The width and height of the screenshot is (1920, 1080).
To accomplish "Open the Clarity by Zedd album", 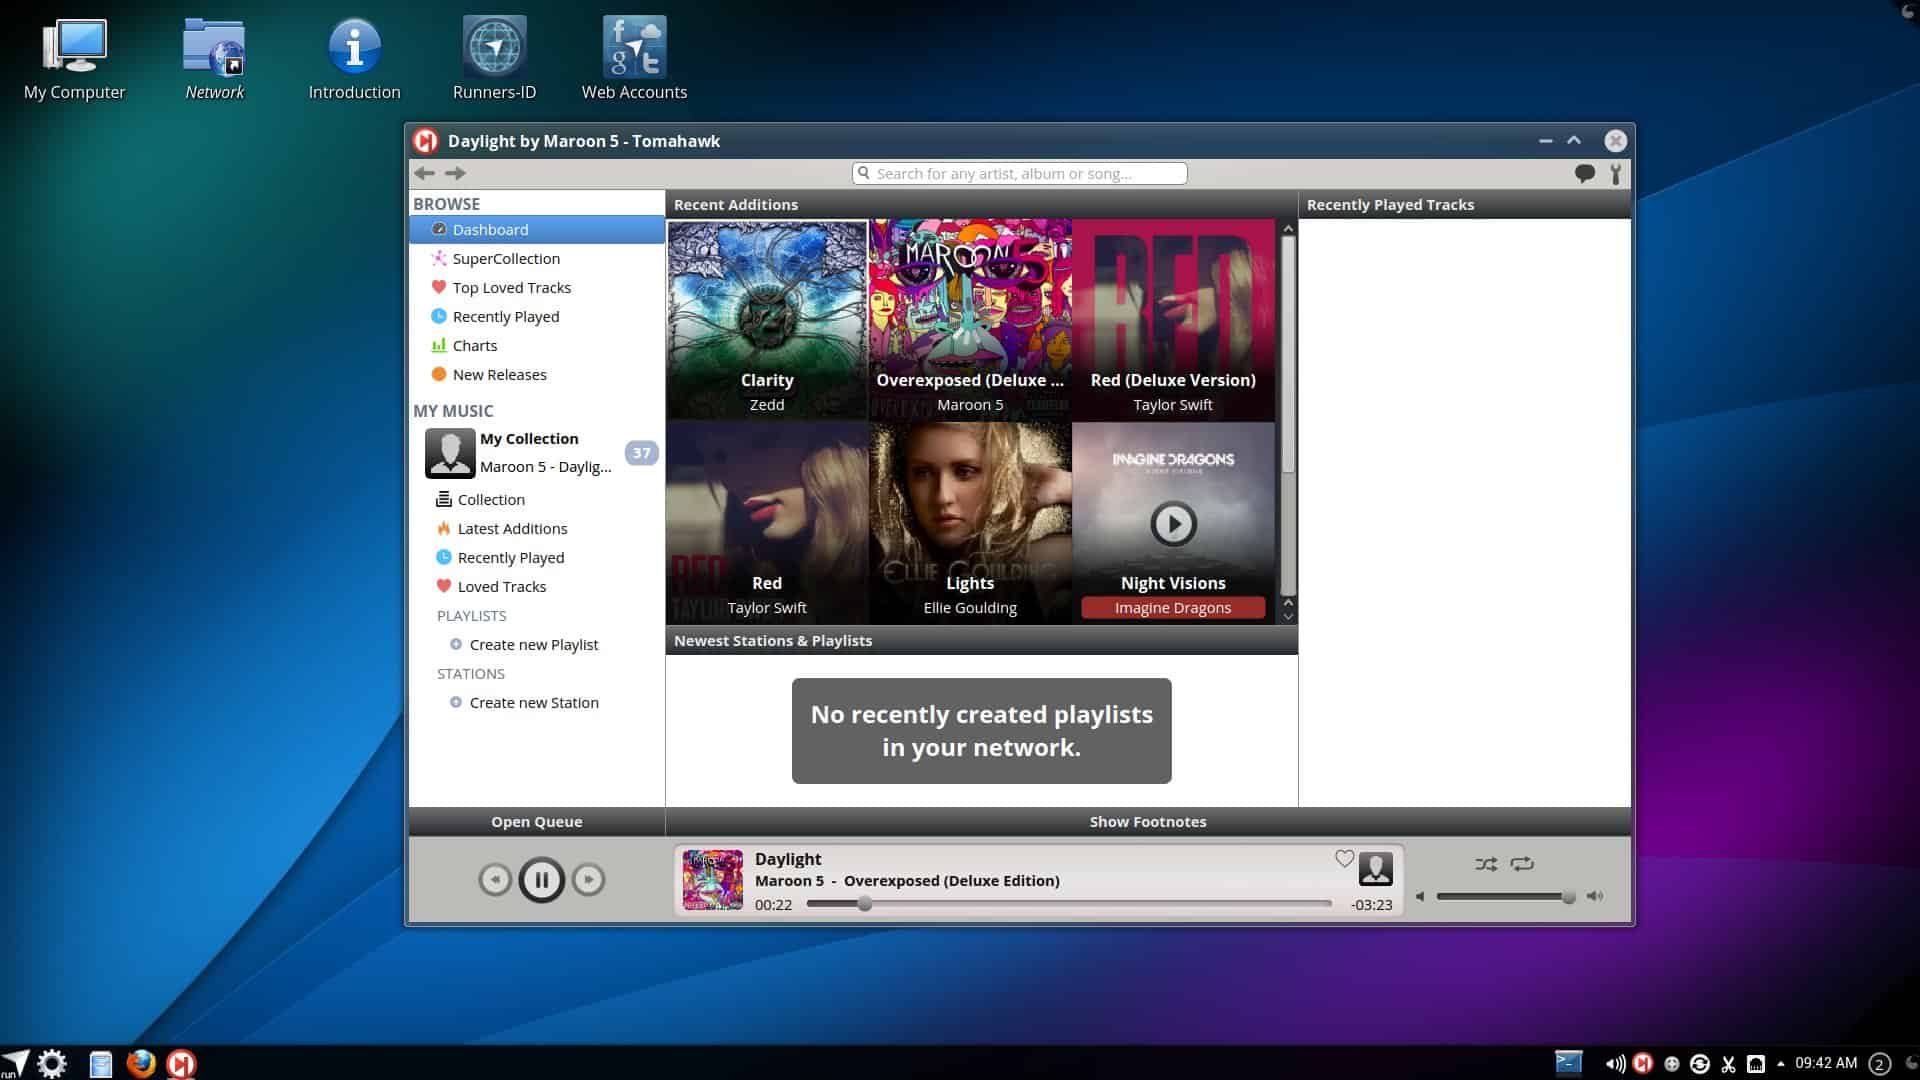I will tap(767, 320).
